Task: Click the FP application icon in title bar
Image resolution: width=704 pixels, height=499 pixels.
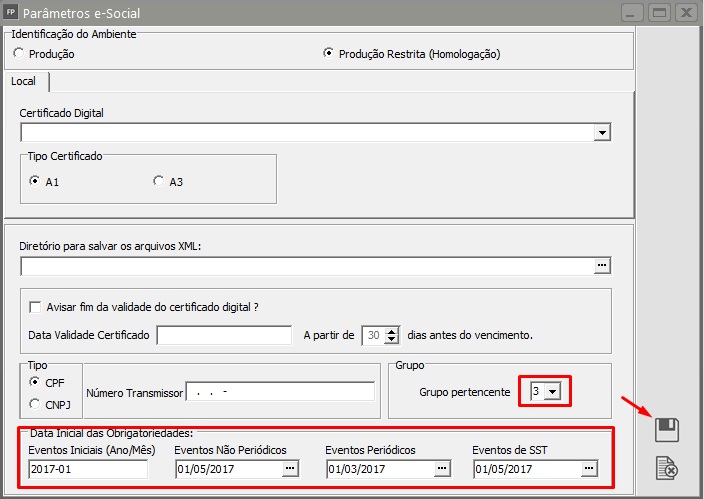Action: pos(11,12)
